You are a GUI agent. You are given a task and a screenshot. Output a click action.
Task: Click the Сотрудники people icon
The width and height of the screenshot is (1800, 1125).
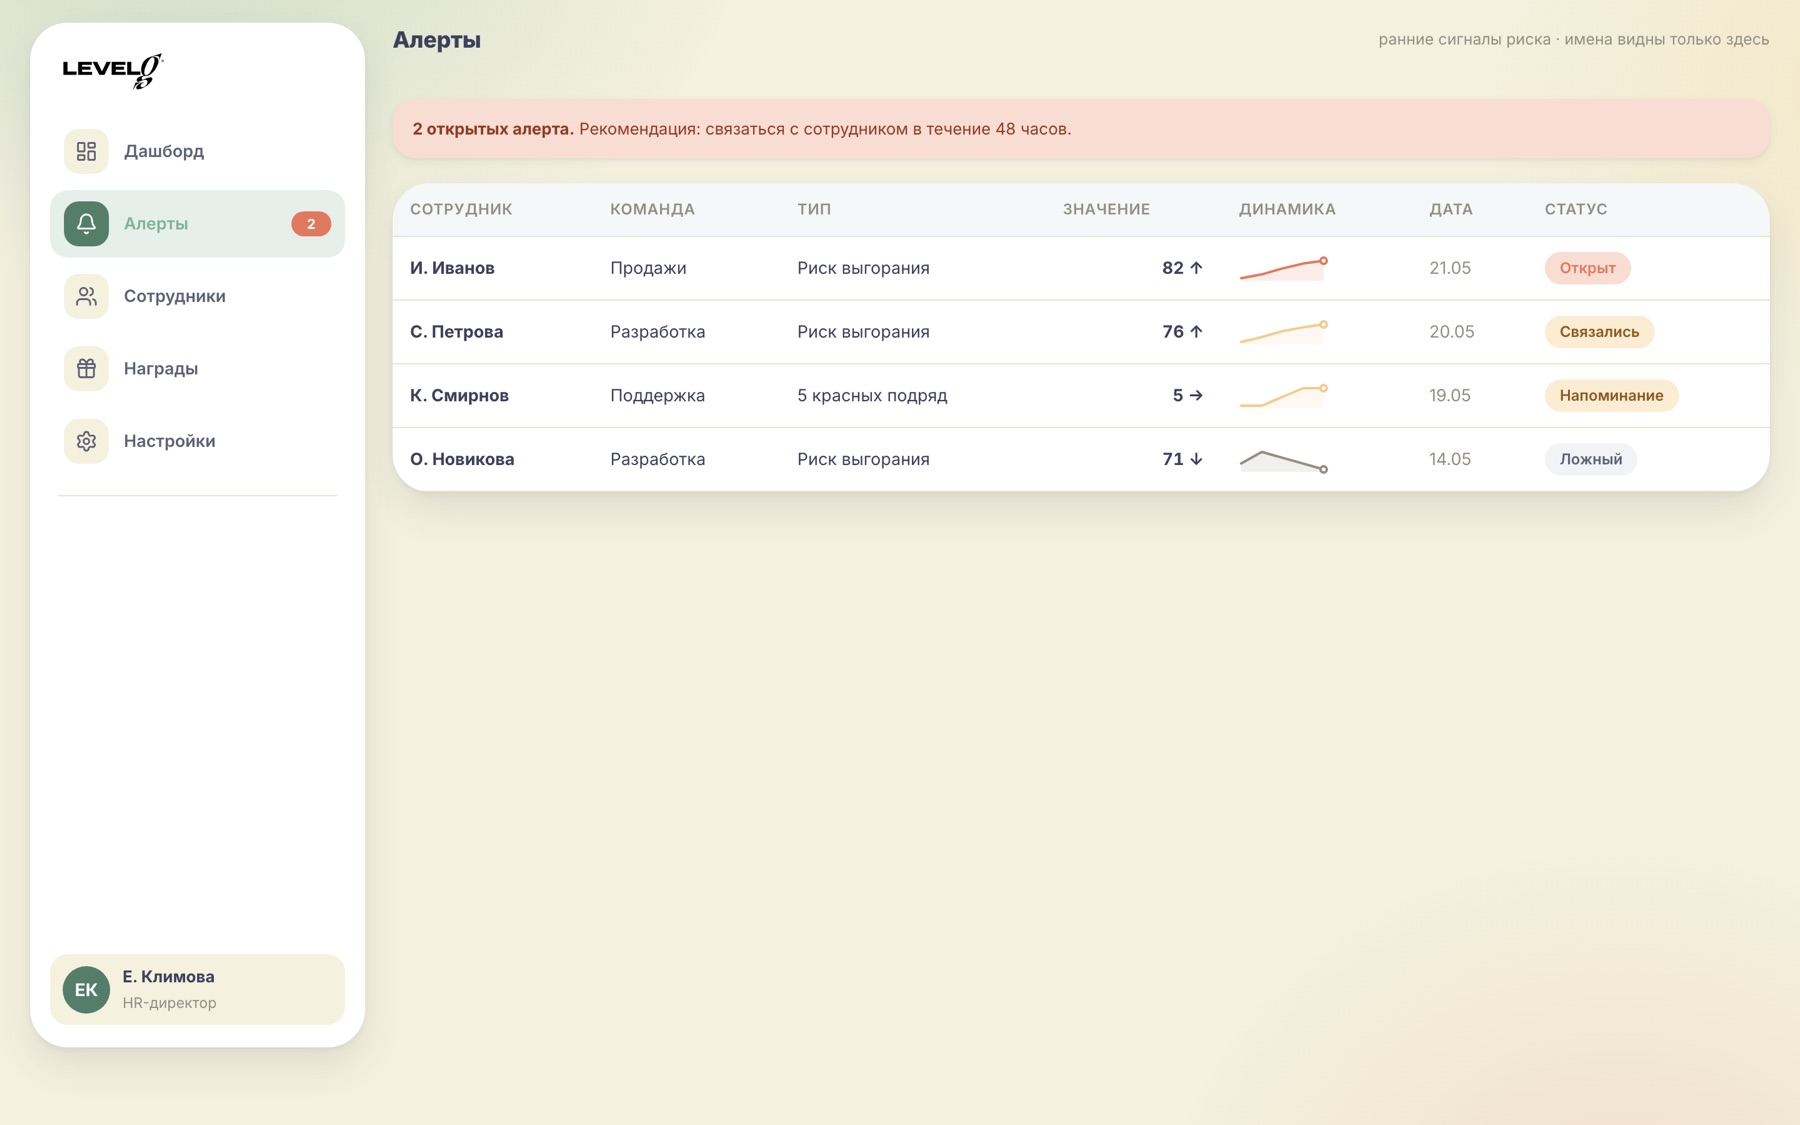[86, 296]
